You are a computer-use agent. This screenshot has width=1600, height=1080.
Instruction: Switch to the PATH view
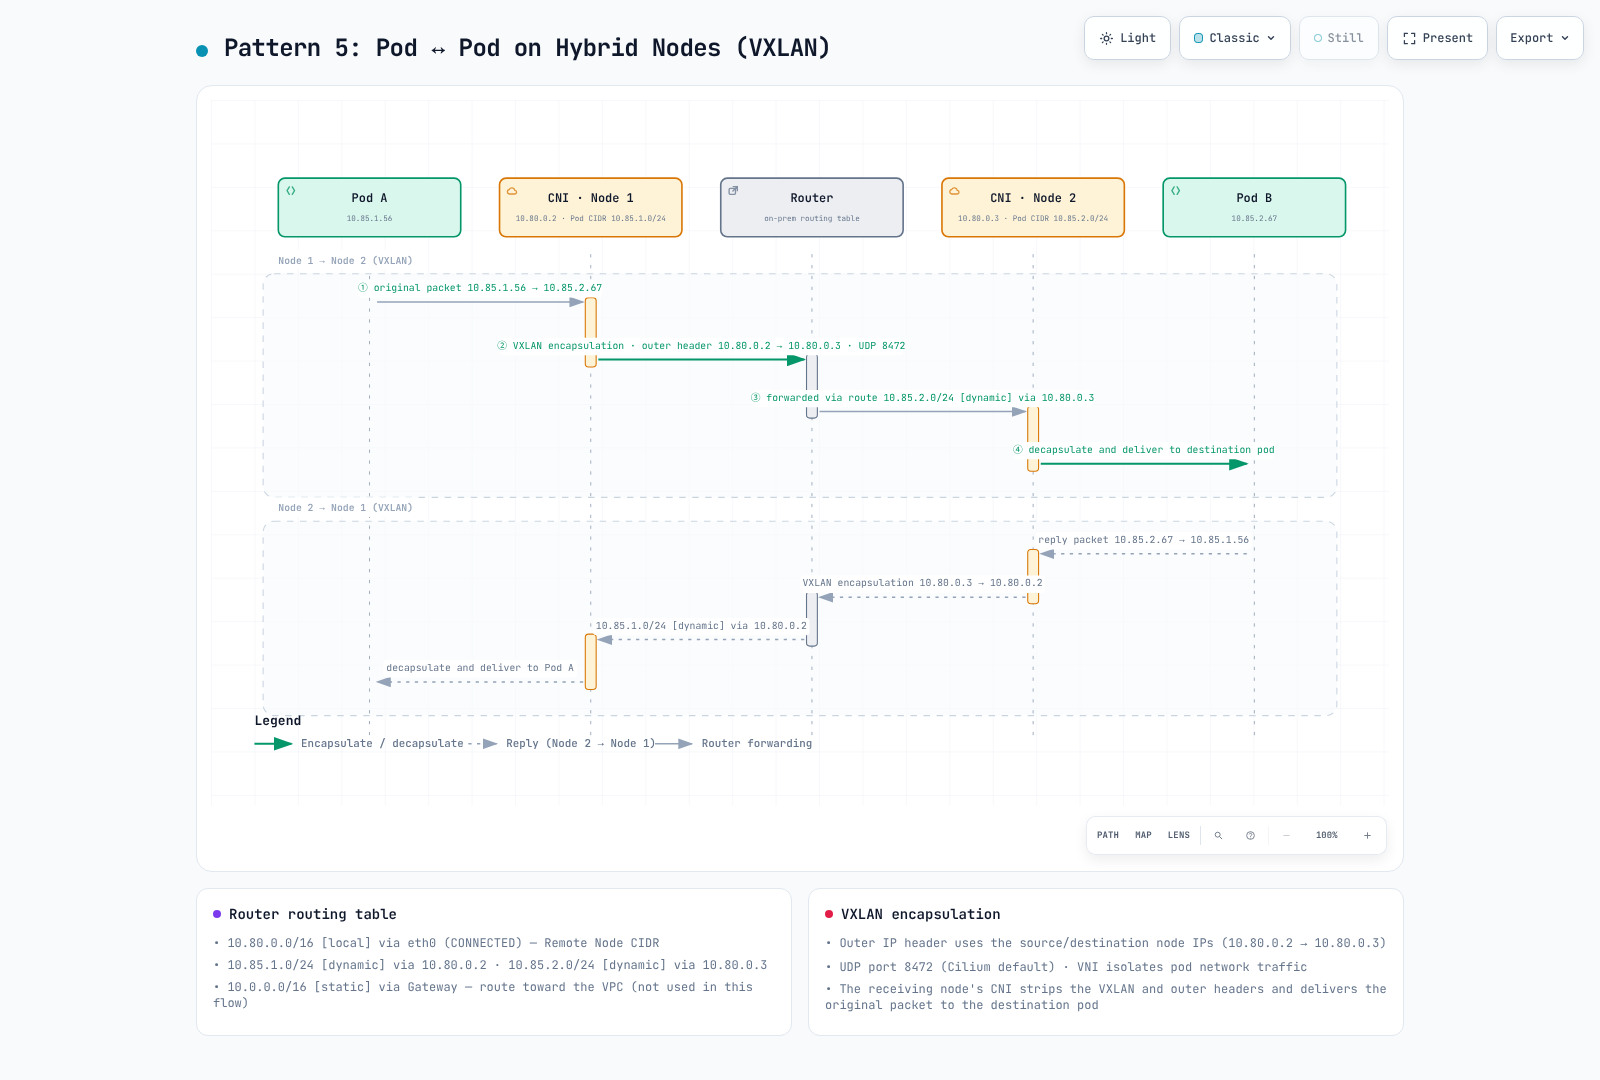pyautogui.click(x=1108, y=835)
